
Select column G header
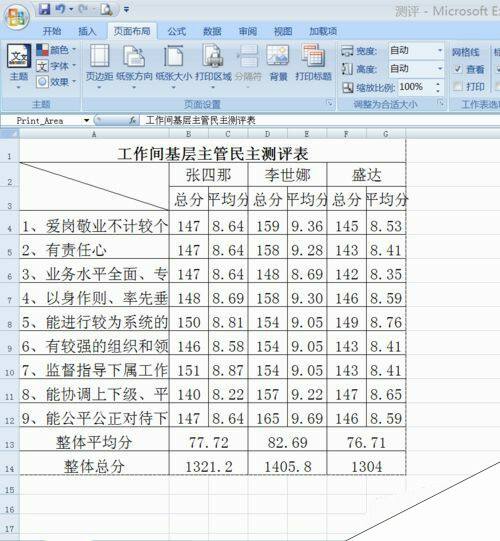coord(386,134)
